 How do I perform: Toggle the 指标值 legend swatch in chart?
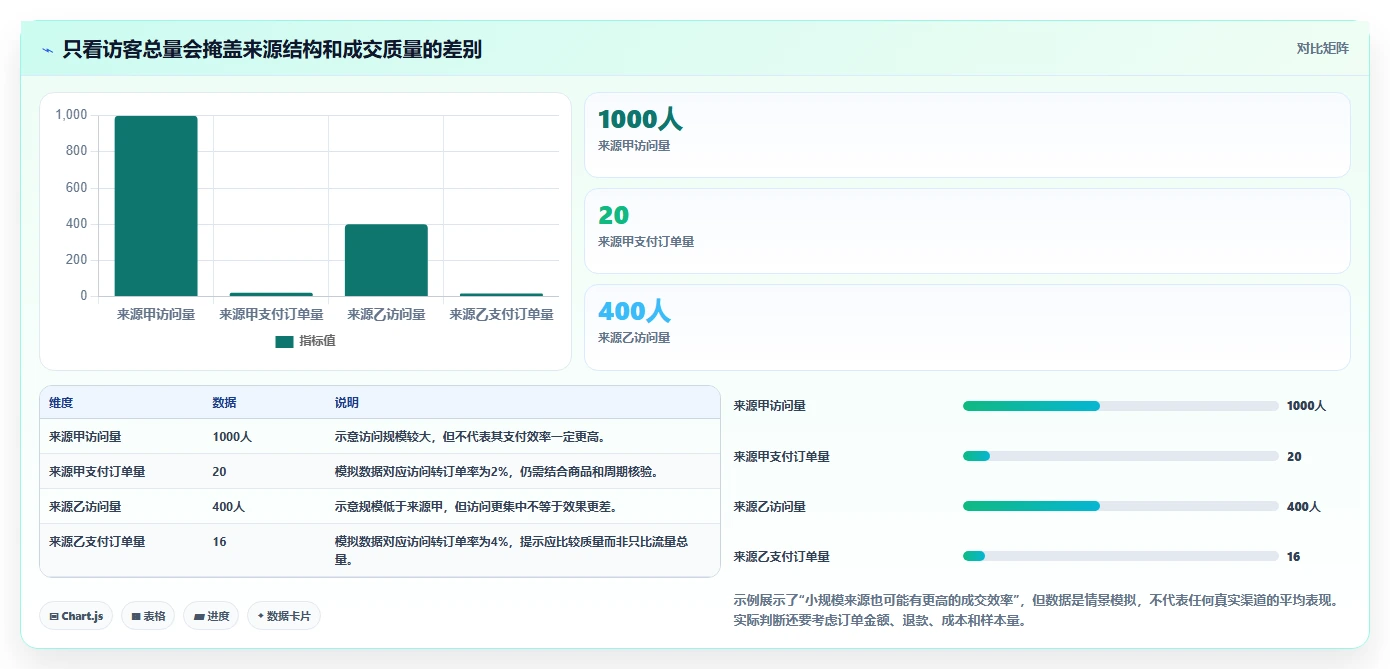click(284, 341)
